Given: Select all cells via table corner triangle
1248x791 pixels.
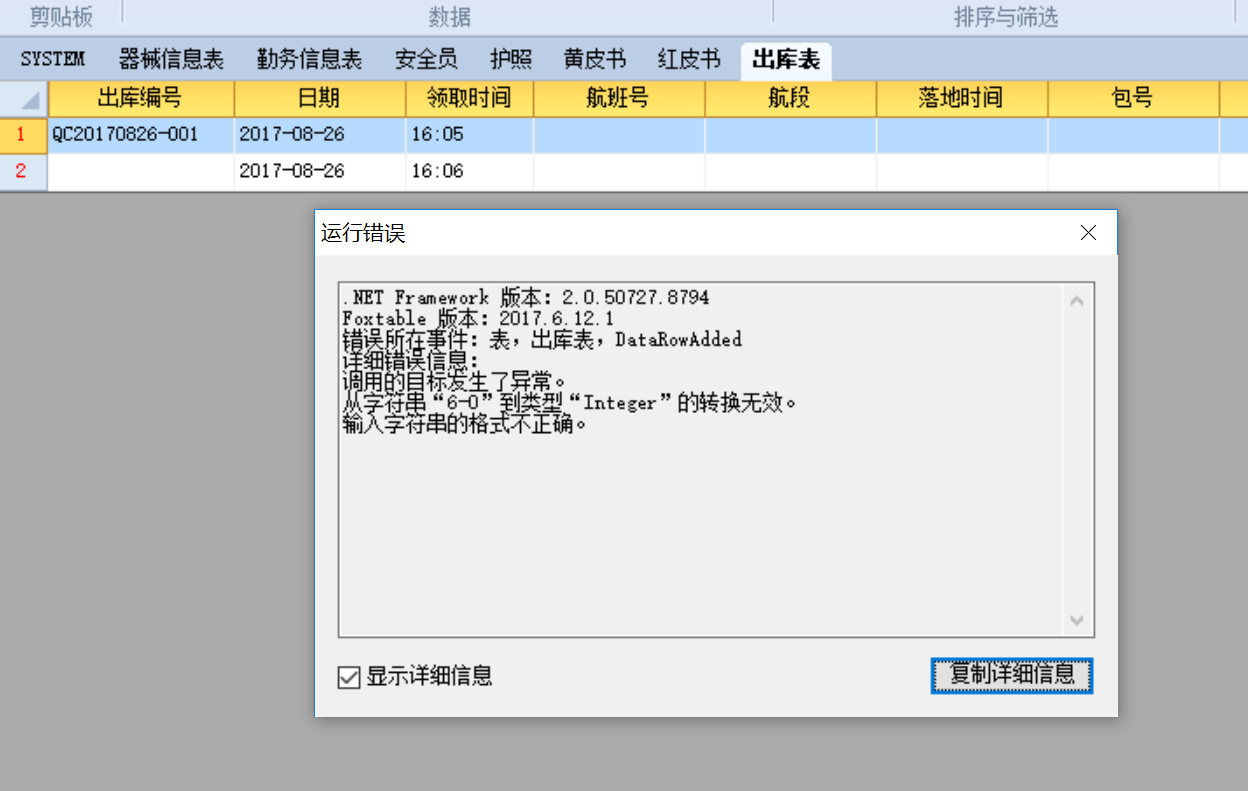Looking at the screenshot, I should [24, 98].
